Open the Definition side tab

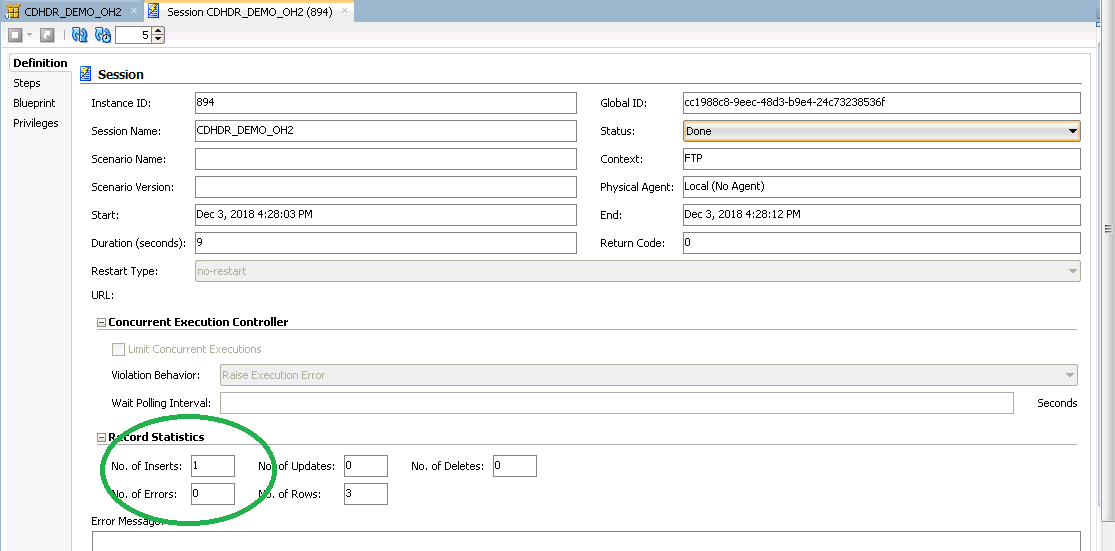pyautogui.click(x=41, y=63)
